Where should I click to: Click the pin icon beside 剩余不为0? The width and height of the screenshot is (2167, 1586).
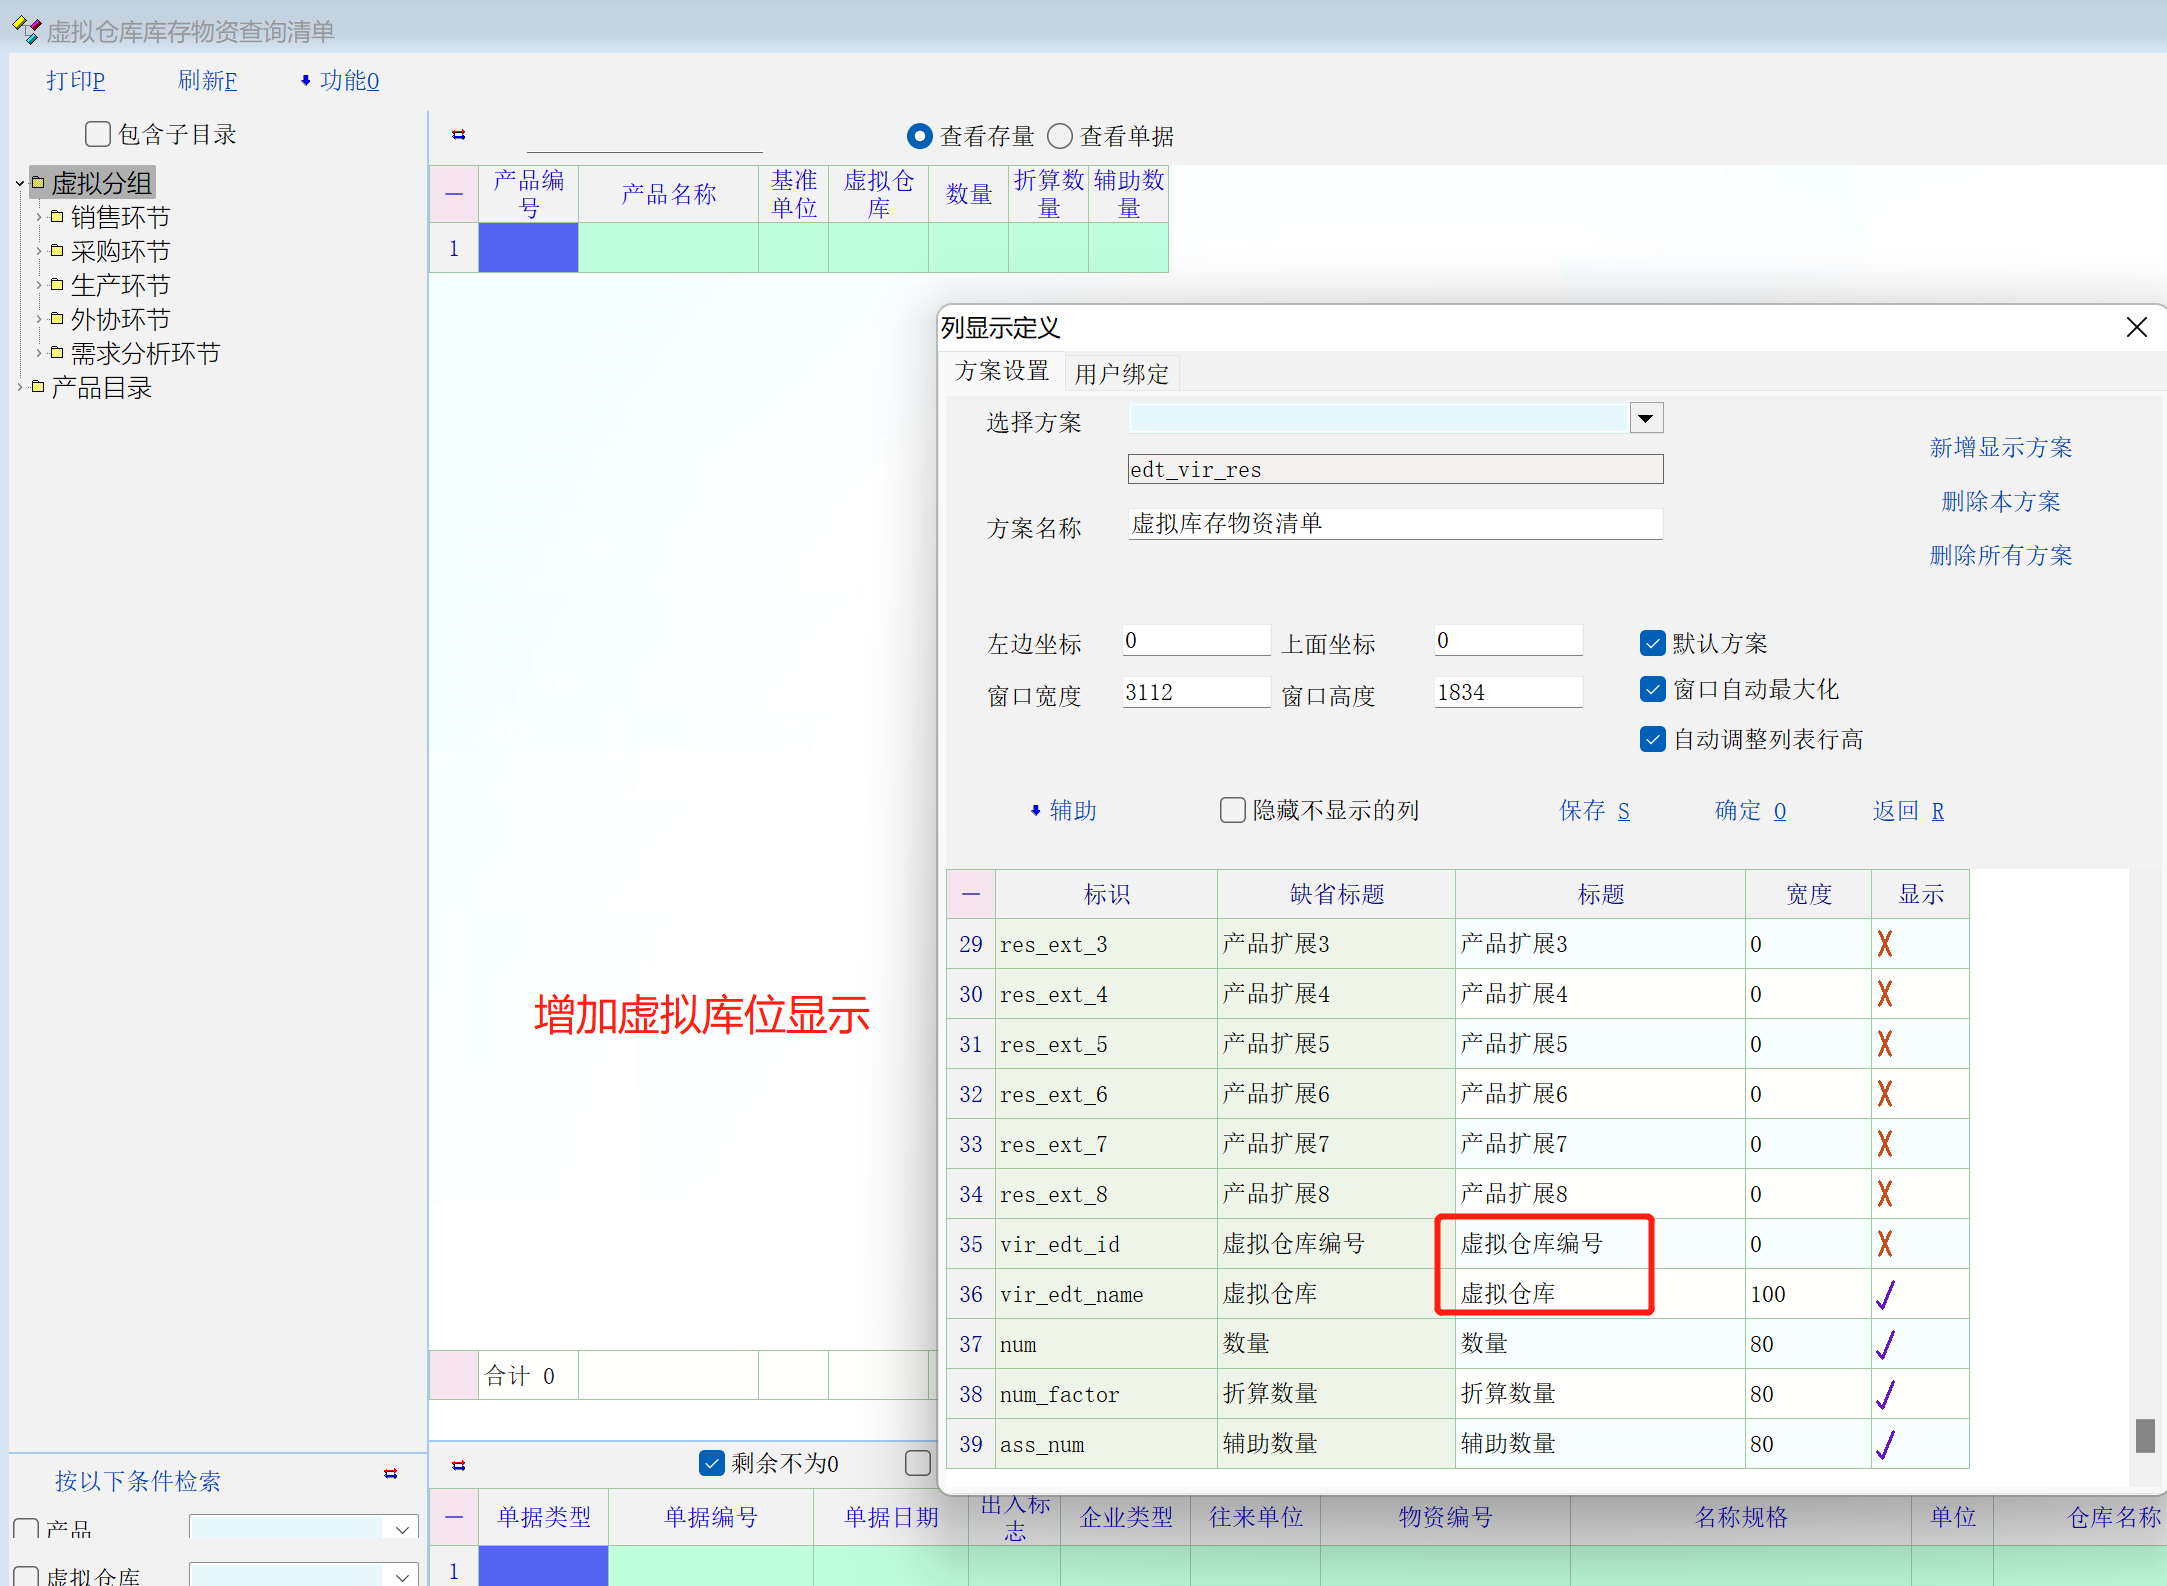458,1465
